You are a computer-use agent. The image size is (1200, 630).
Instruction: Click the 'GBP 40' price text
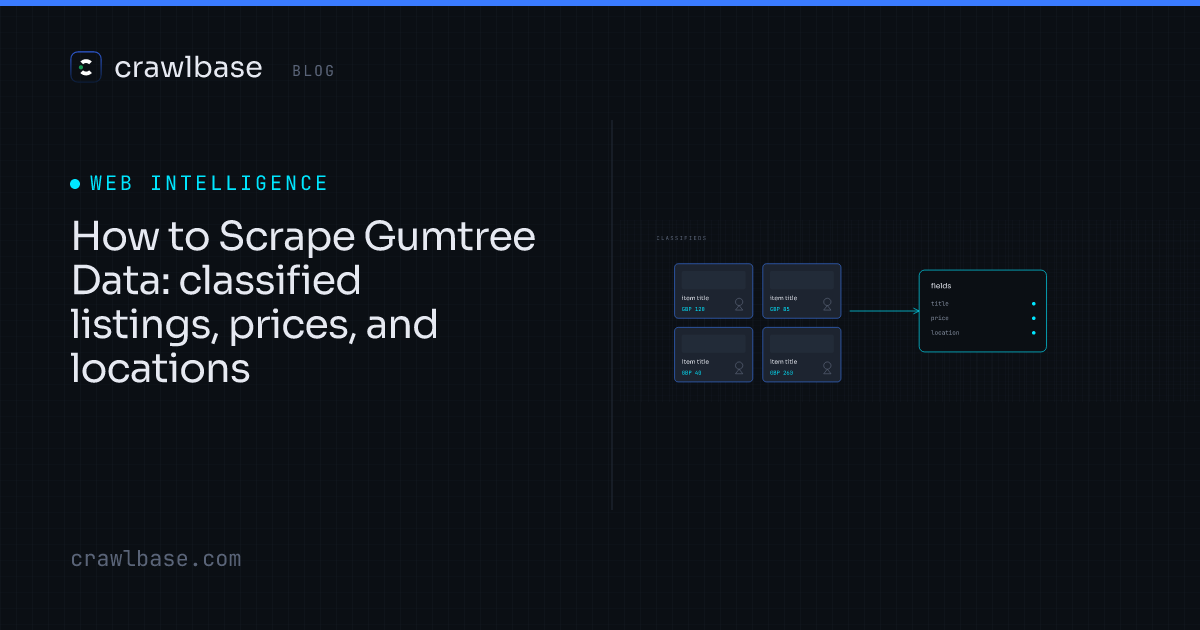691,373
